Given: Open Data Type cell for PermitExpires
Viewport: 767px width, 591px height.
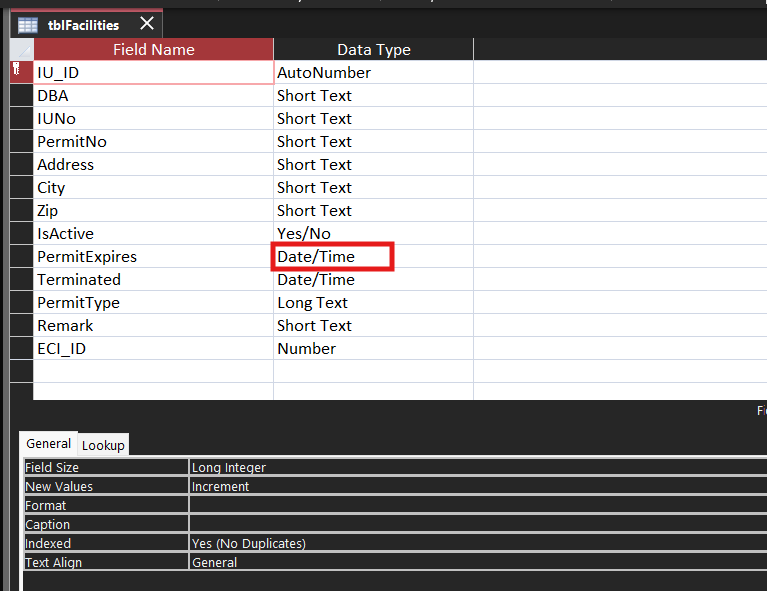Looking at the screenshot, I should pos(373,256).
